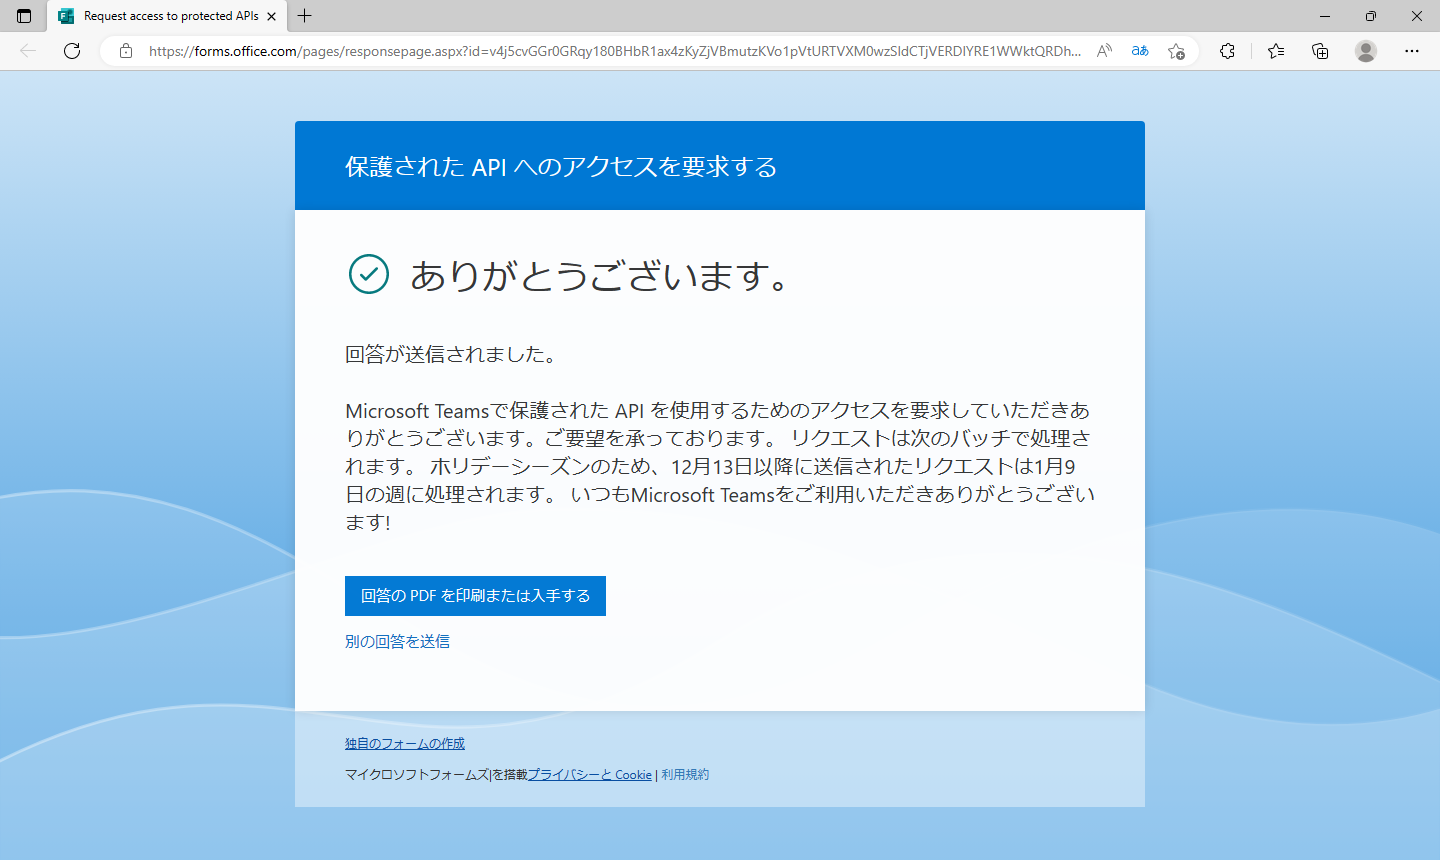Click 別の回答を送信 link

coord(397,642)
